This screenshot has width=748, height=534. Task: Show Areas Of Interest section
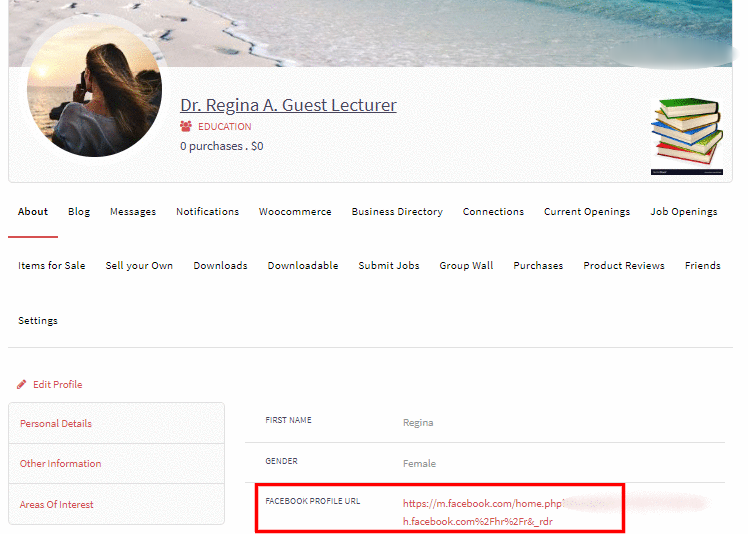(x=57, y=505)
